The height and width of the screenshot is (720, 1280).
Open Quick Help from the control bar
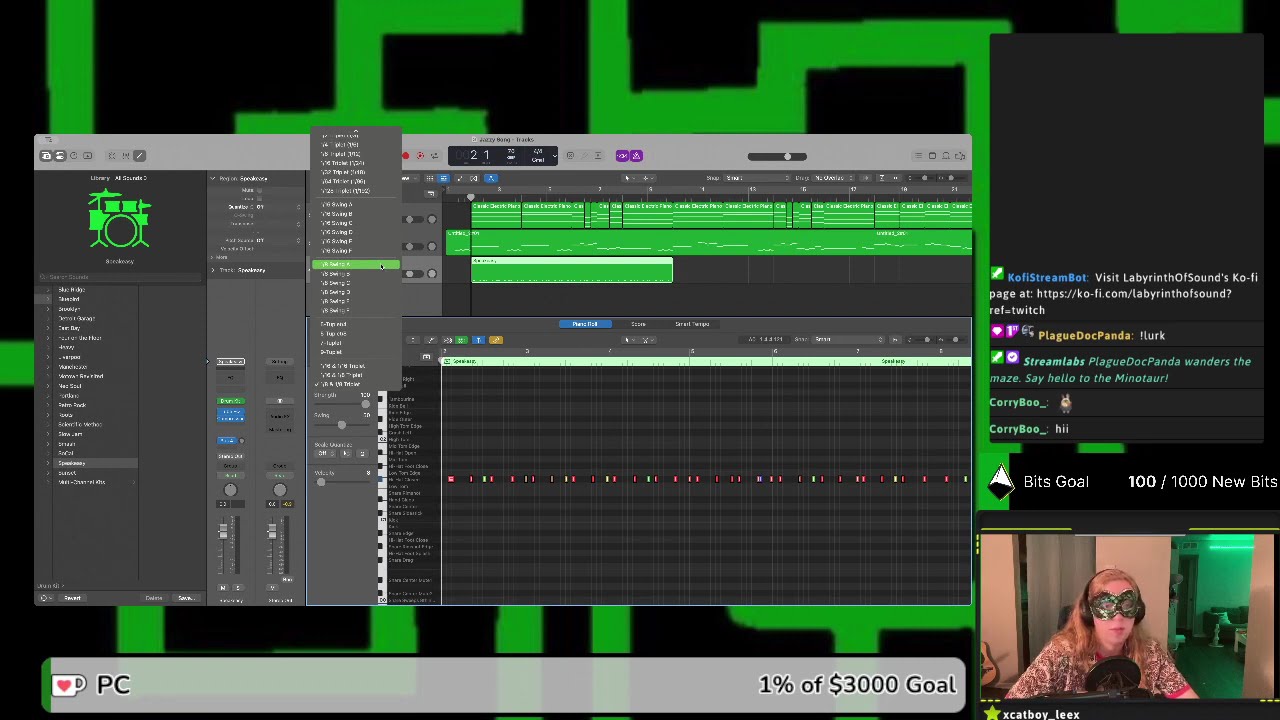pos(74,155)
